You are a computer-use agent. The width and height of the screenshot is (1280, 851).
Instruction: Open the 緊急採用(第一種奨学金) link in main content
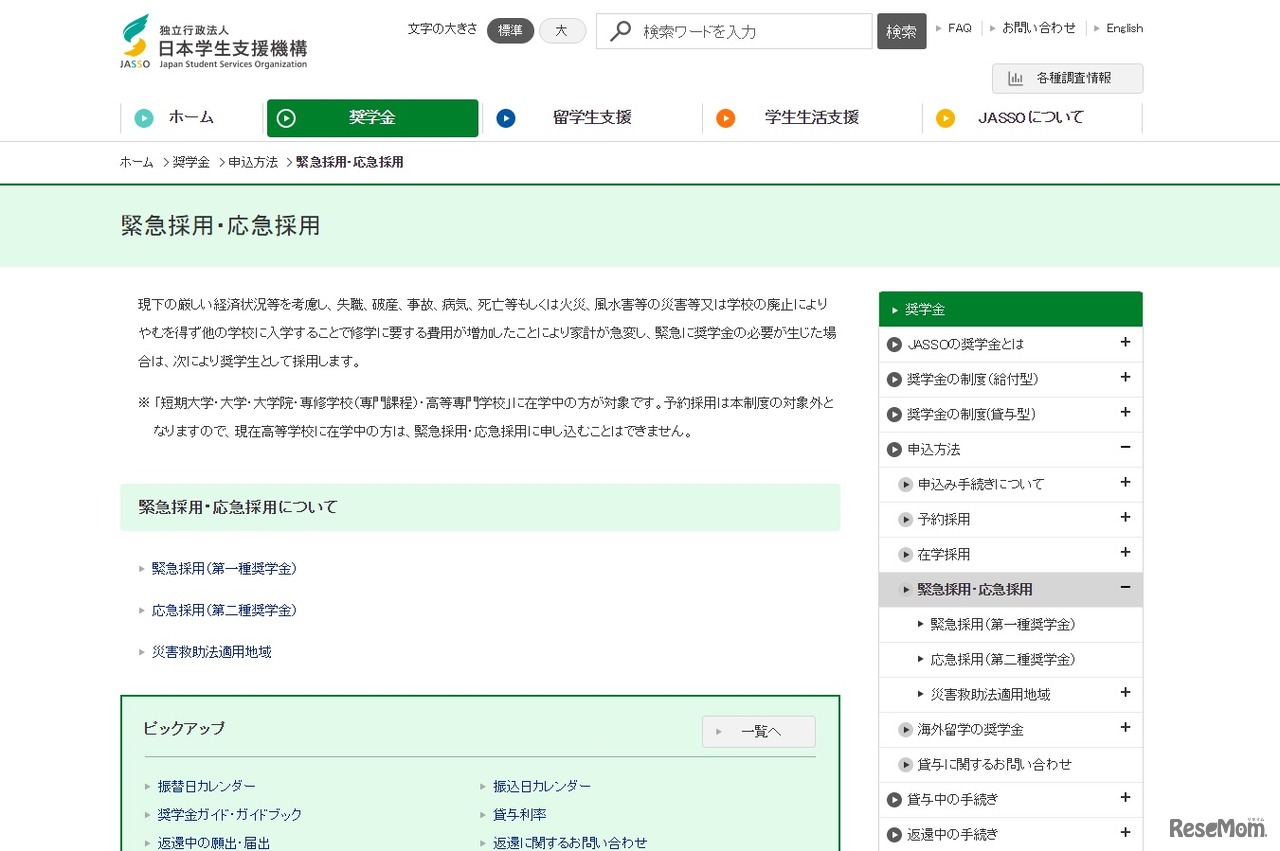coord(224,568)
